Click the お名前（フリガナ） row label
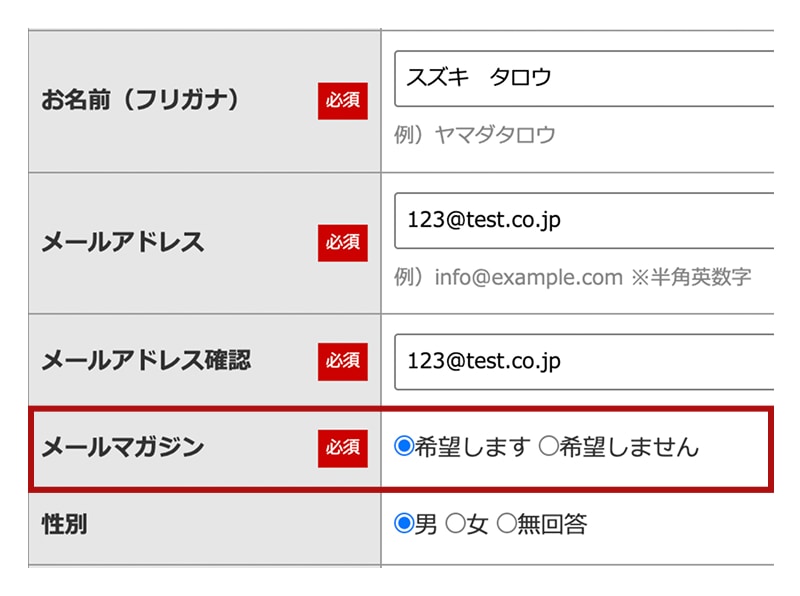The width and height of the screenshot is (800, 596). coord(140,101)
